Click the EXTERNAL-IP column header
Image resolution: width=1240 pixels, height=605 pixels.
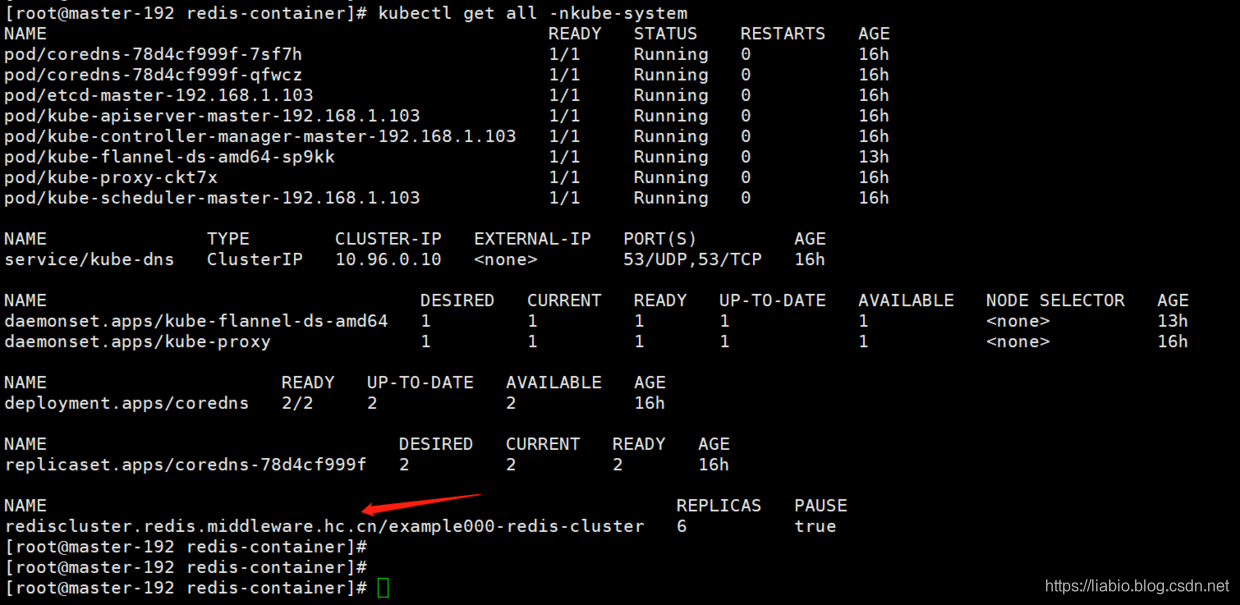click(532, 239)
